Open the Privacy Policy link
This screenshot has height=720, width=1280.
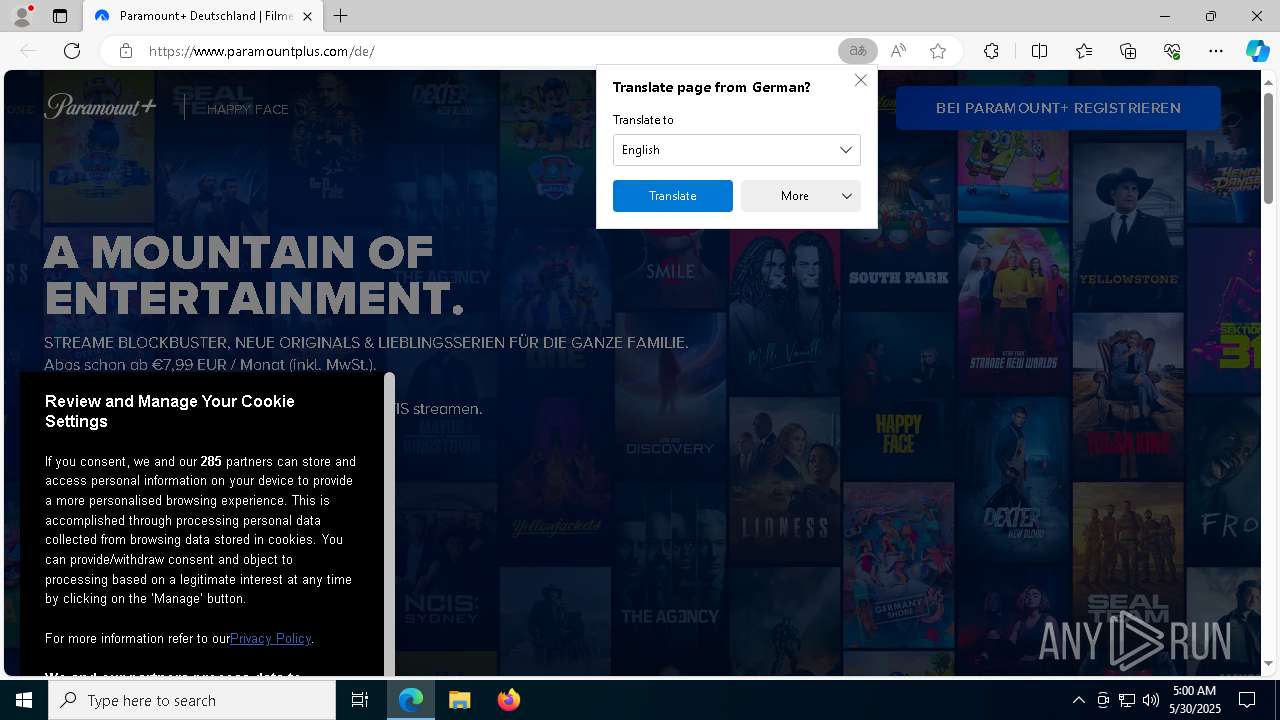click(x=270, y=638)
